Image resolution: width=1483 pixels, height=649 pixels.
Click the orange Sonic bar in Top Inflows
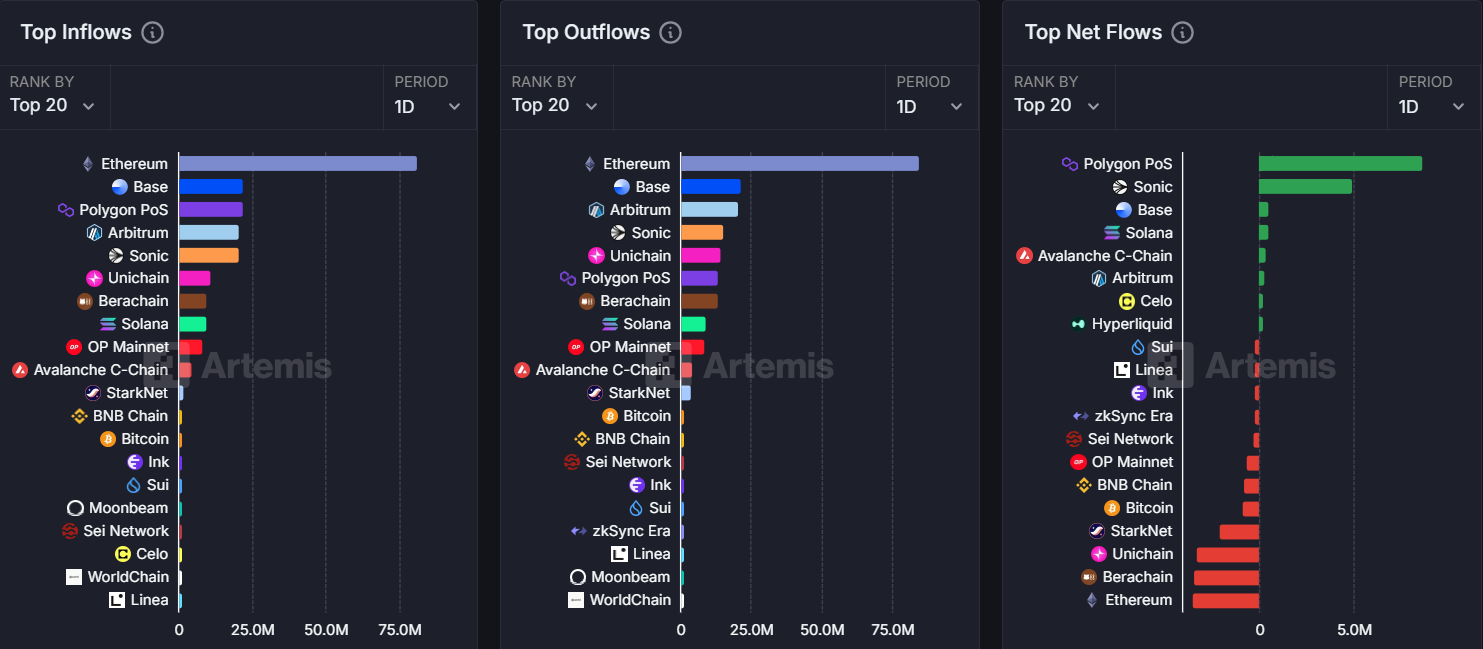tap(209, 256)
